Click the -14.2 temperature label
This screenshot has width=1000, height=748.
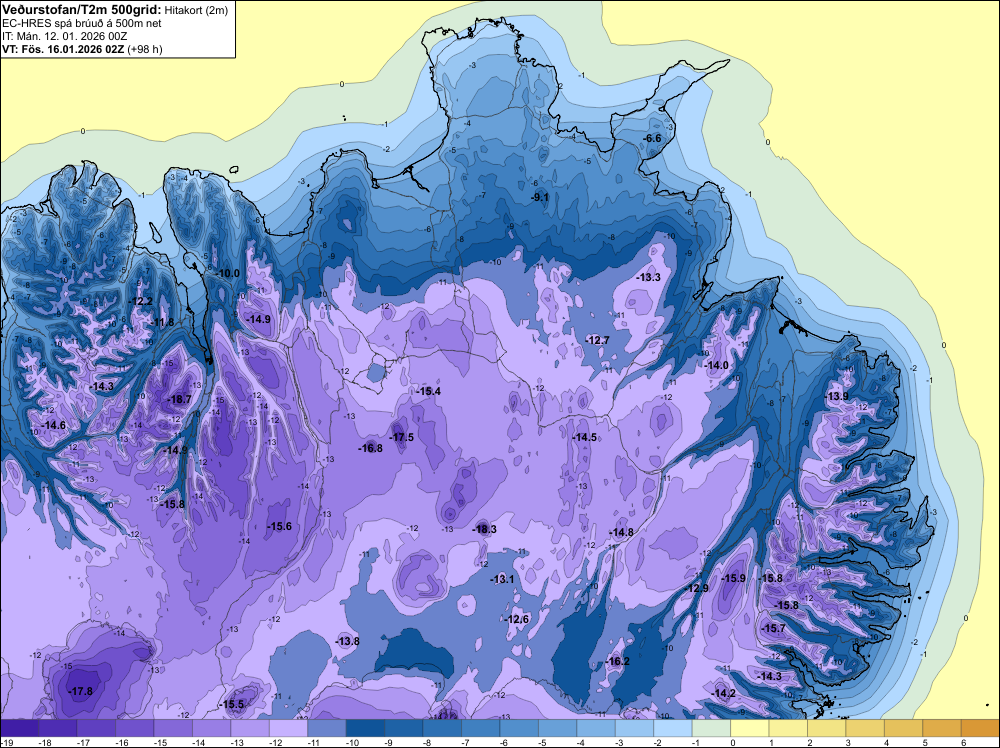point(724,693)
